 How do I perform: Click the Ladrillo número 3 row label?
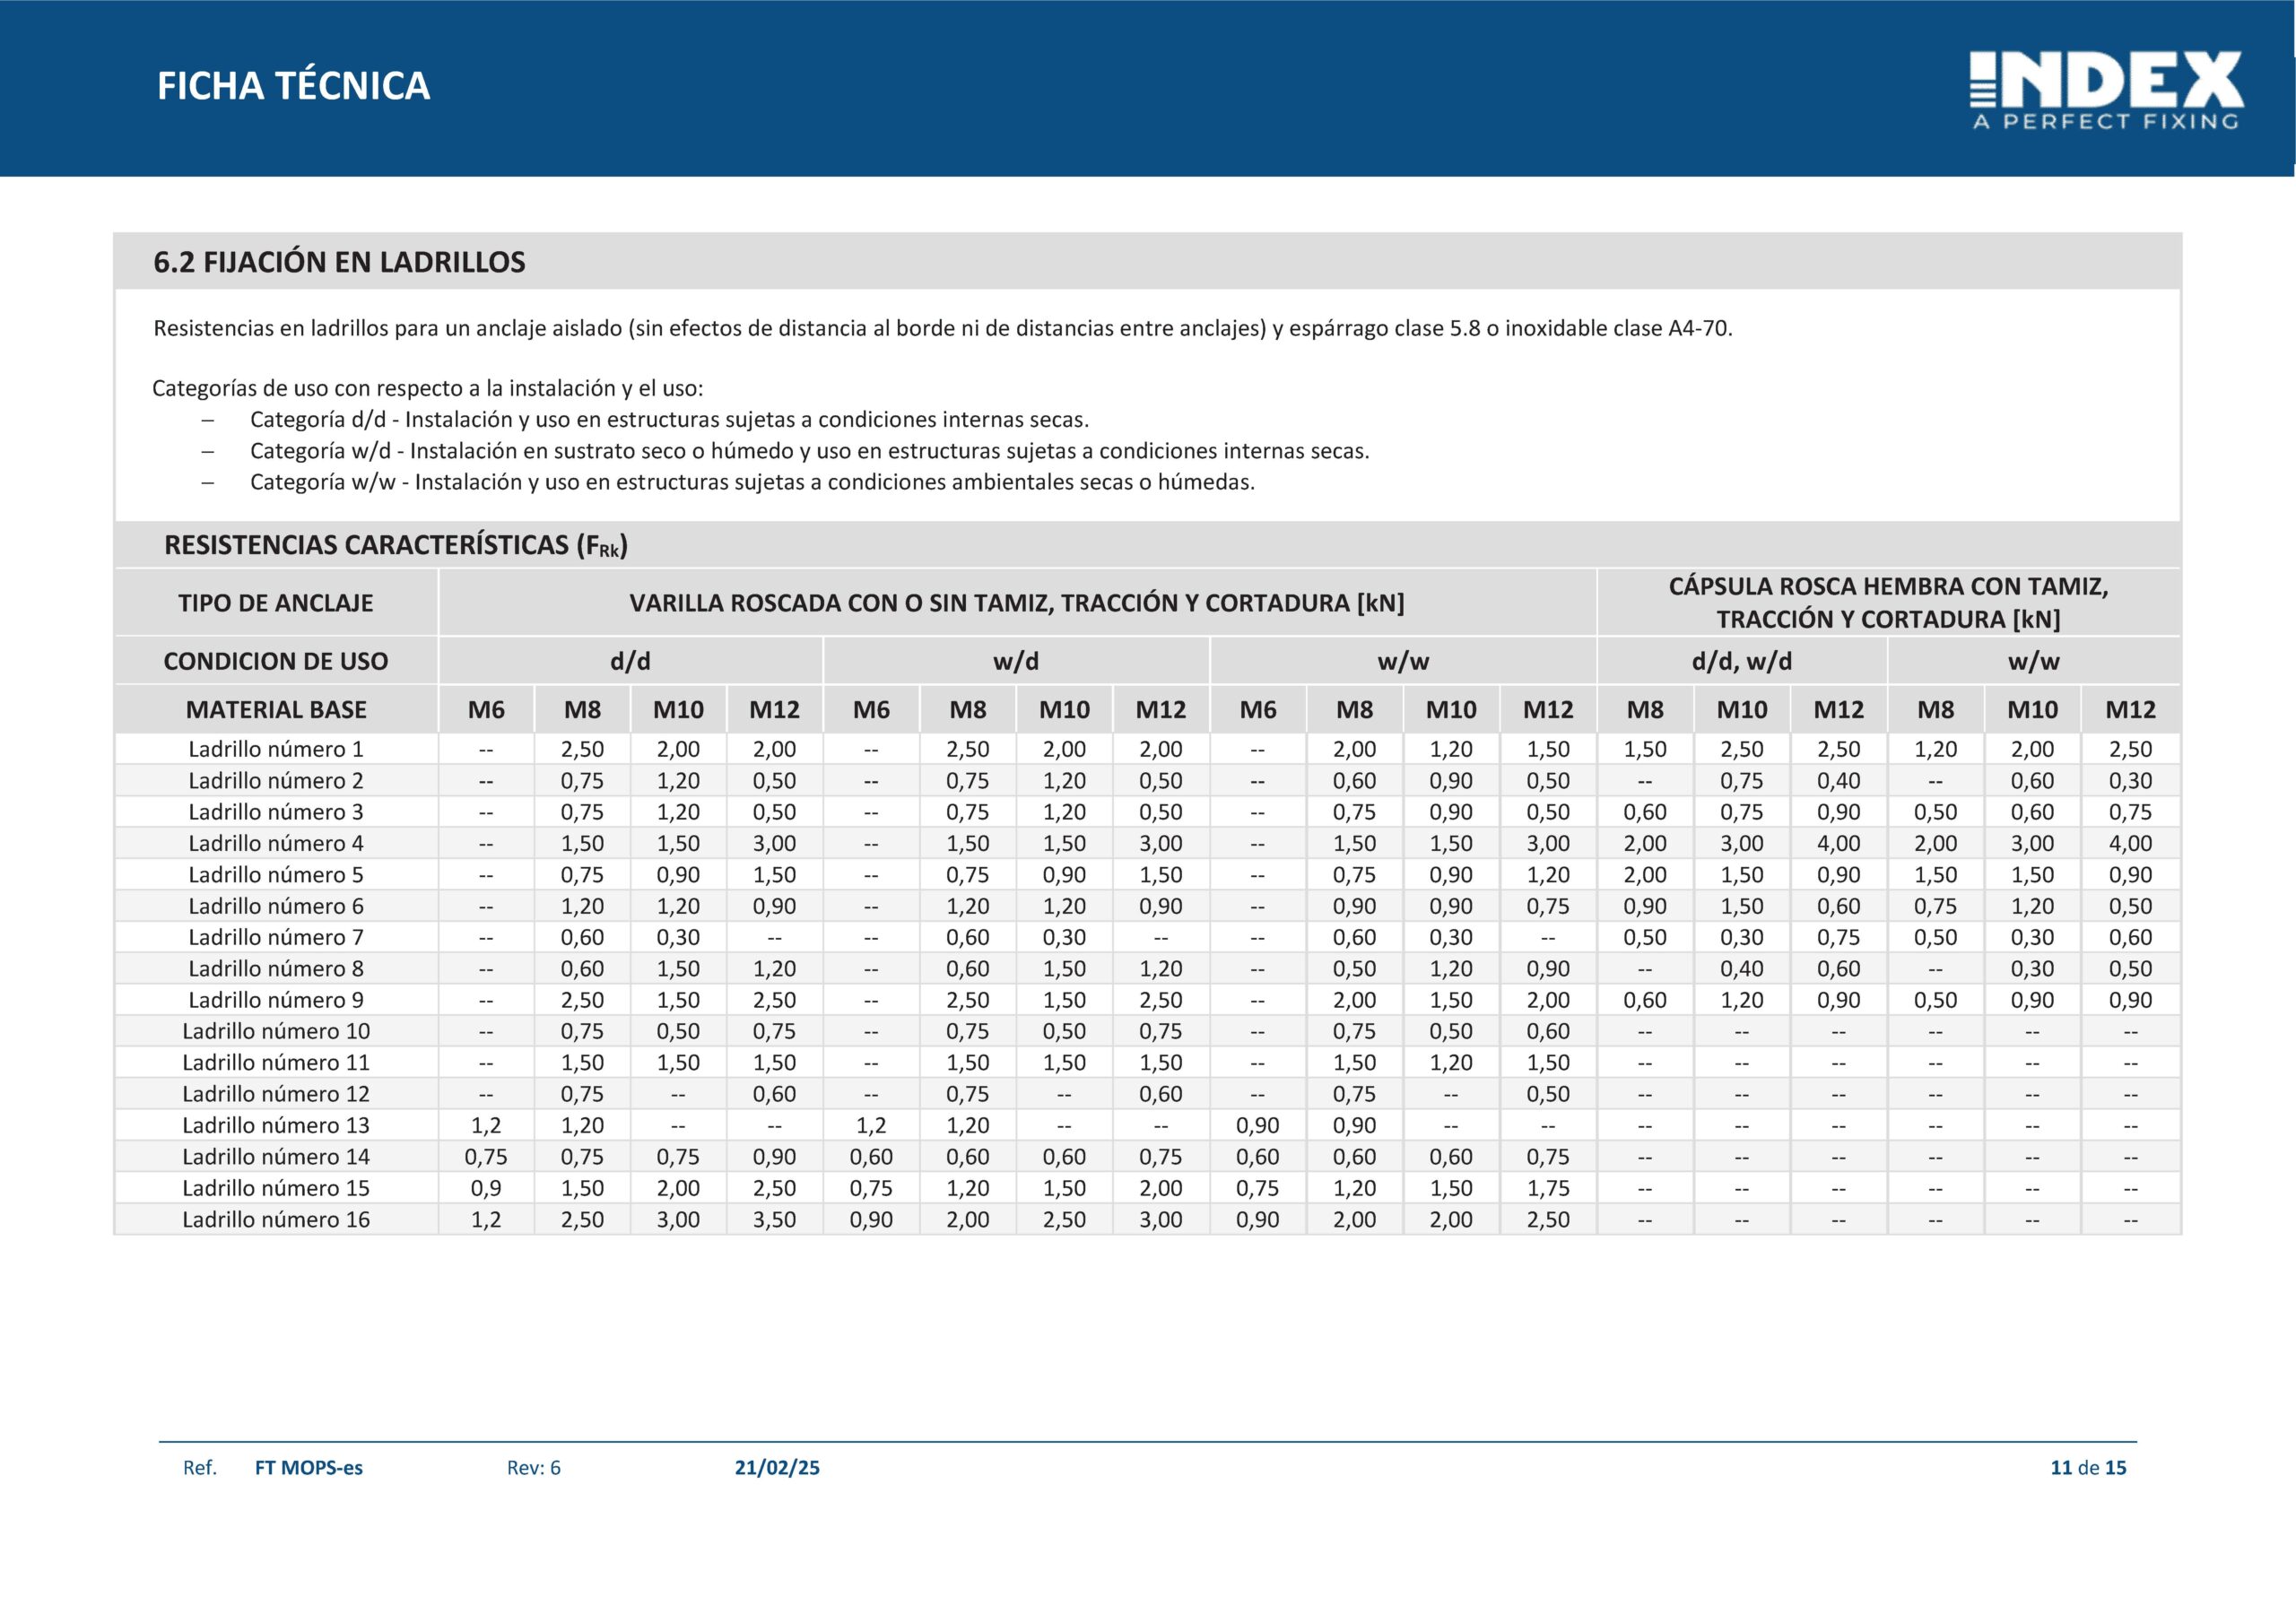coord(276,812)
